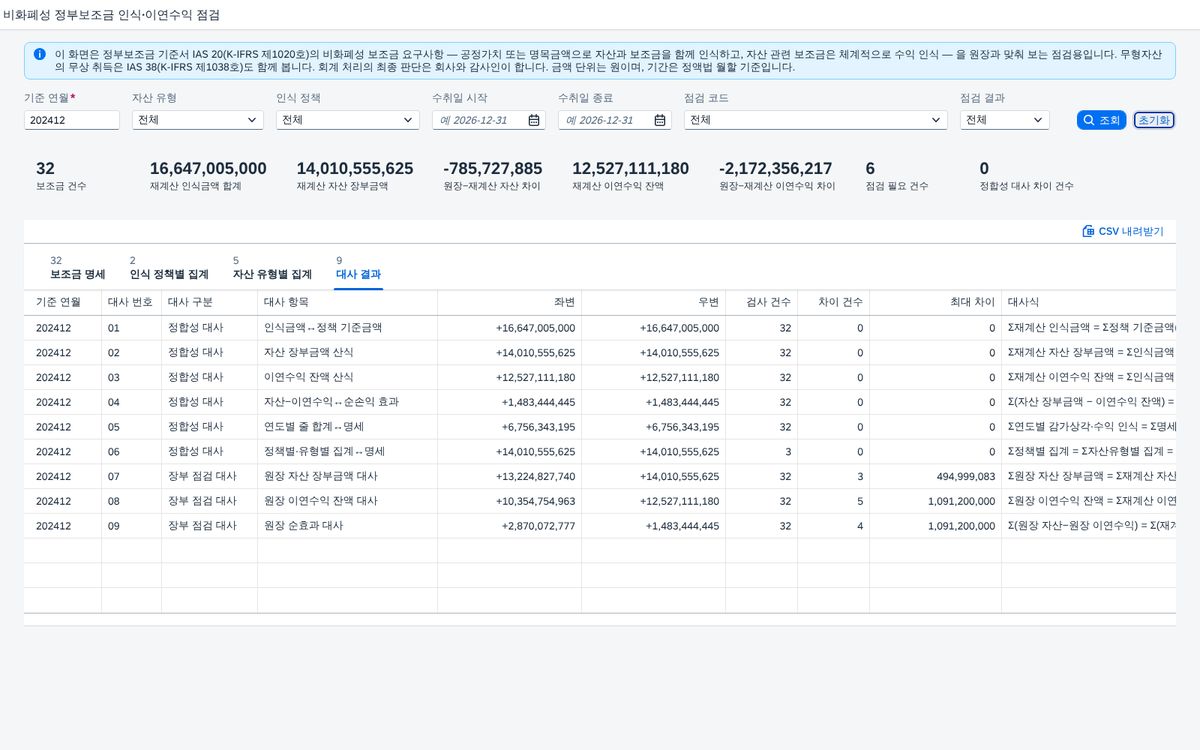1200x750 pixels.
Task: Download results with CSV 내려받기
Action: pyautogui.click(x=1123, y=231)
